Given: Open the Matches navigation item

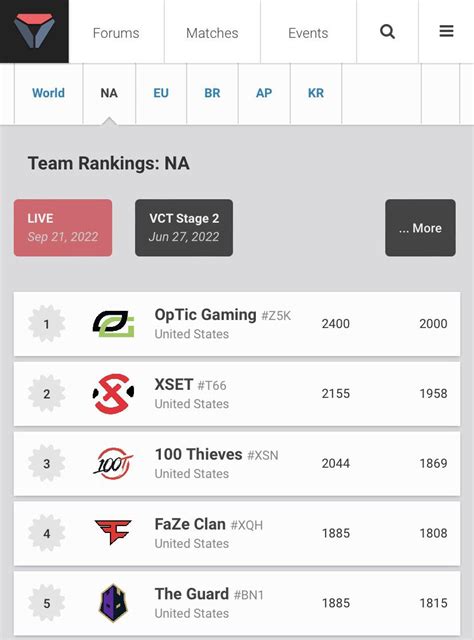Looking at the screenshot, I should tap(212, 33).
